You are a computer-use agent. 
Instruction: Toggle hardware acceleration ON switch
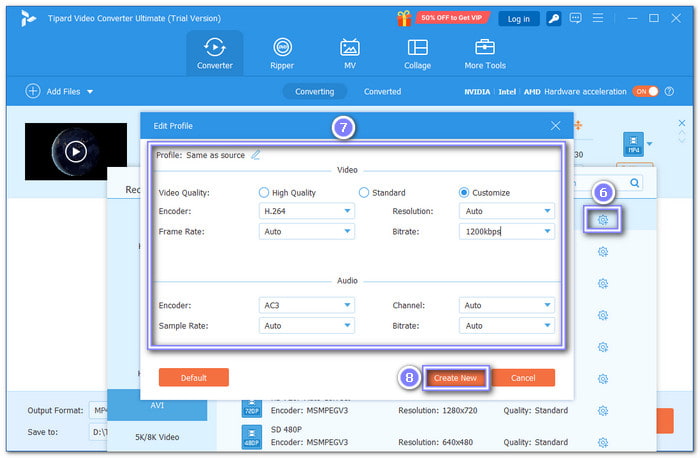point(646,92)
